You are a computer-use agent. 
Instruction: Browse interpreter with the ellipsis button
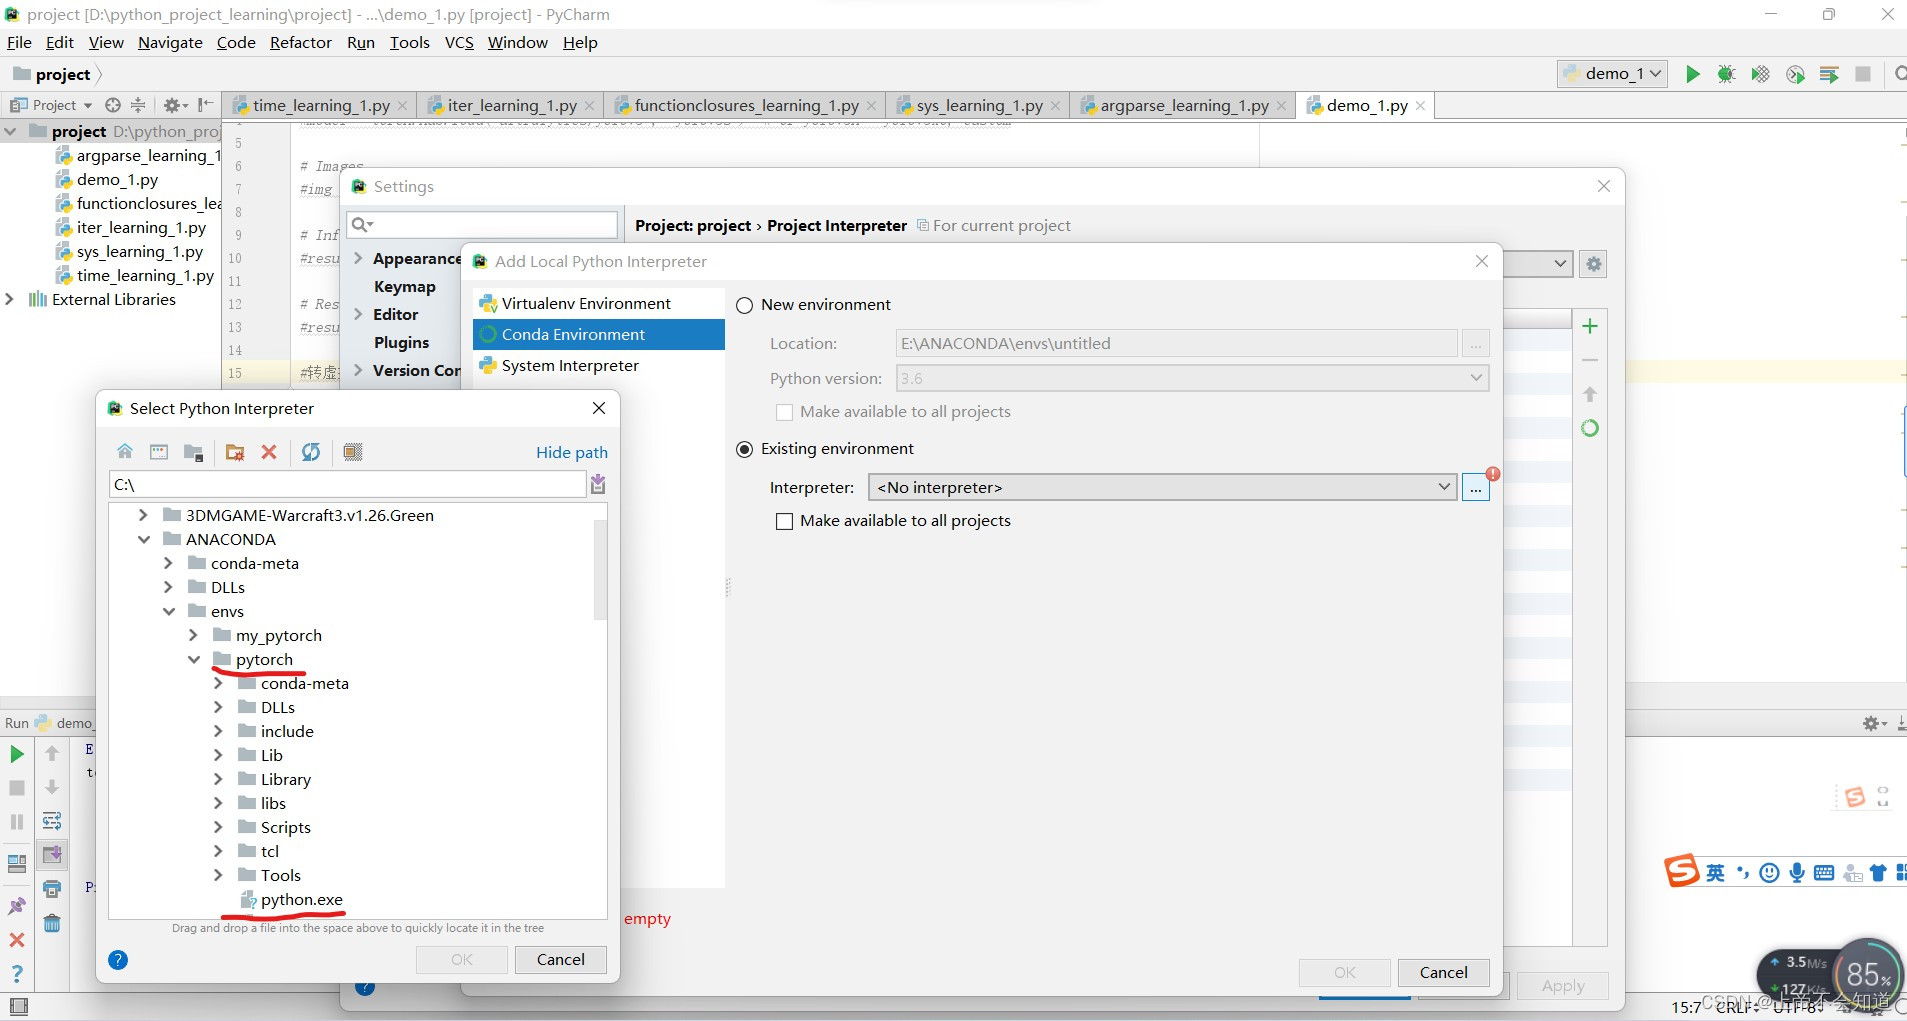tap(1476, 488)
